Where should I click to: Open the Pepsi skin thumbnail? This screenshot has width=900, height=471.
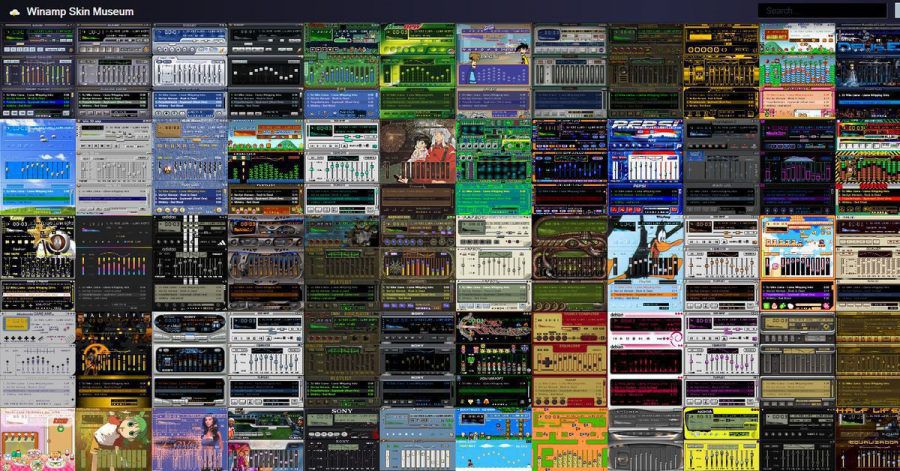tap(645, 167)
